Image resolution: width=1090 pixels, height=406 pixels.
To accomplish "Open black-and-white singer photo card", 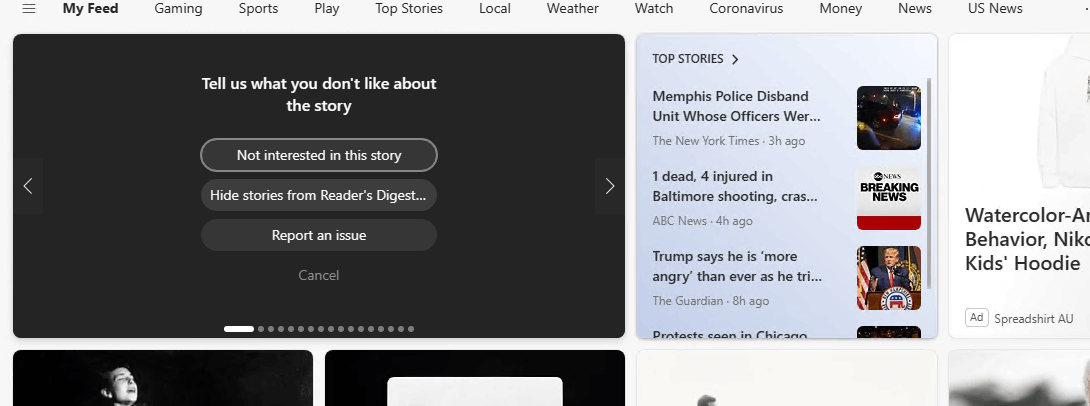I will (163, 378).
